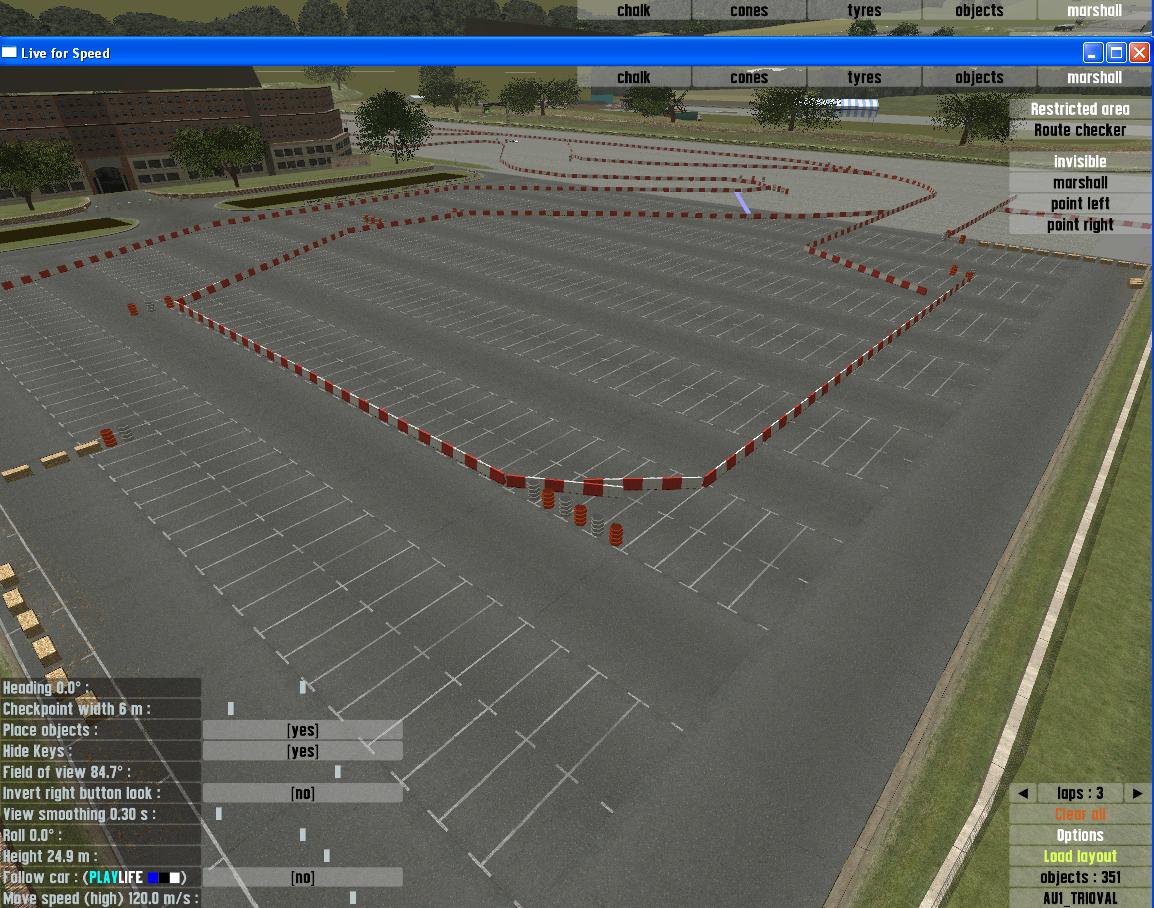Toggle the Place objects yes setting
The image size is (1154, 908).
point(302,730)
